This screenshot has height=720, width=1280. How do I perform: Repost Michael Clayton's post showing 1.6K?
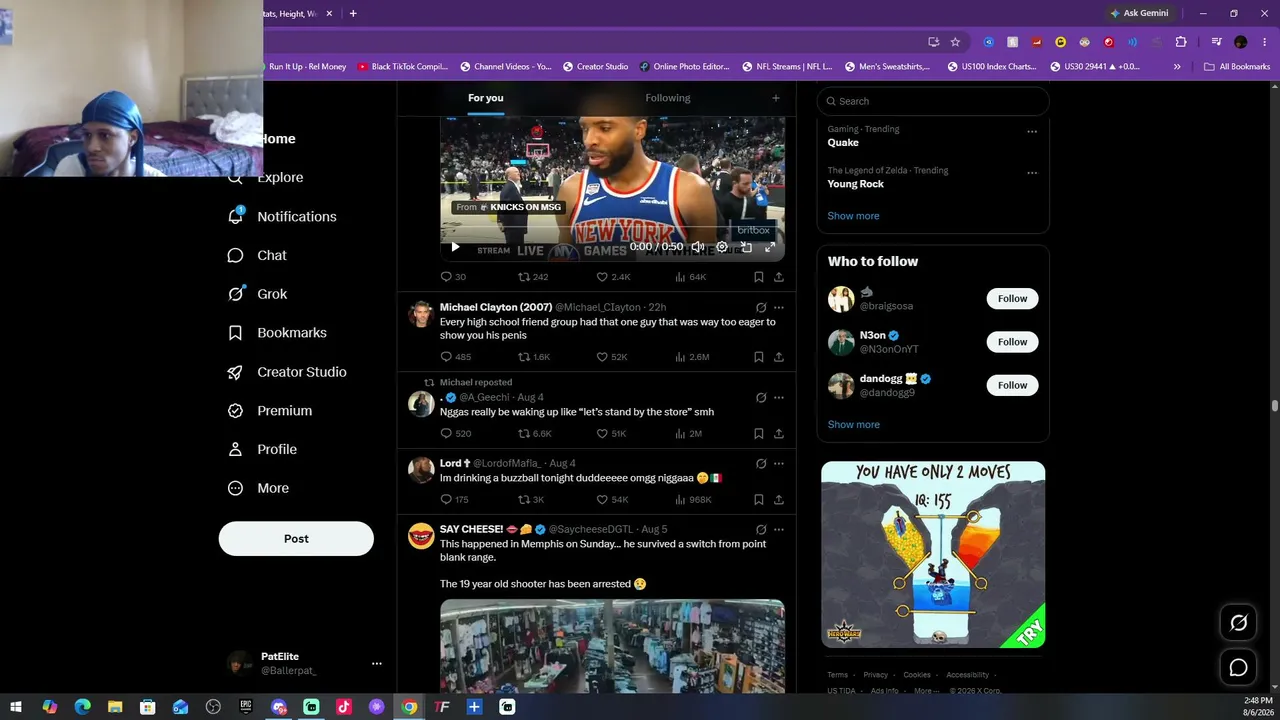coord(534,357)
